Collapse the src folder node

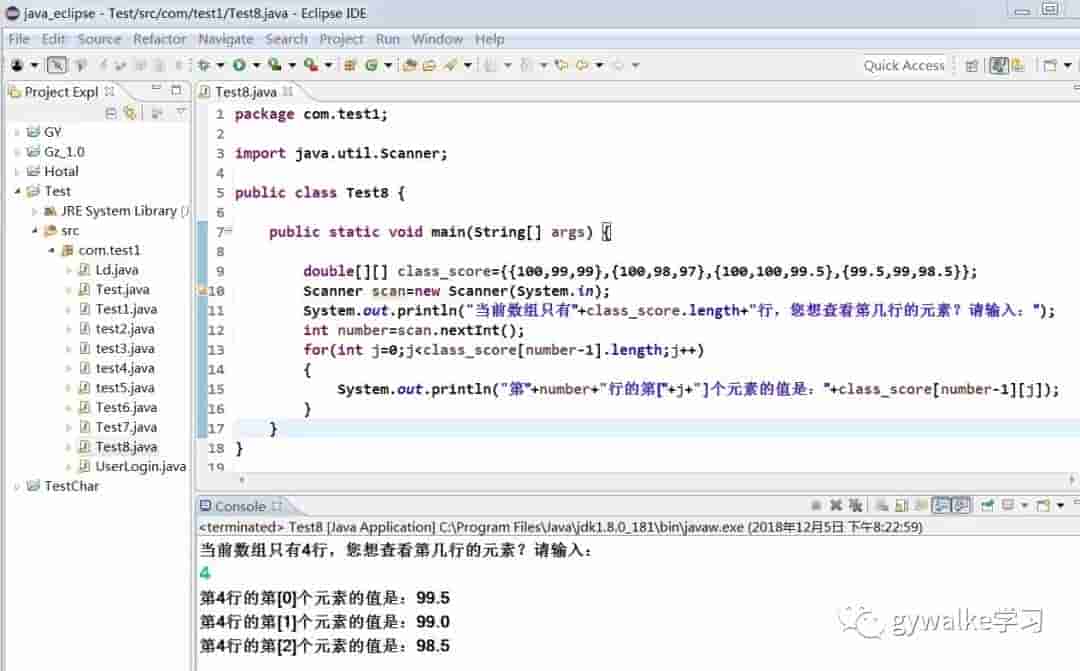coord(34,230)
